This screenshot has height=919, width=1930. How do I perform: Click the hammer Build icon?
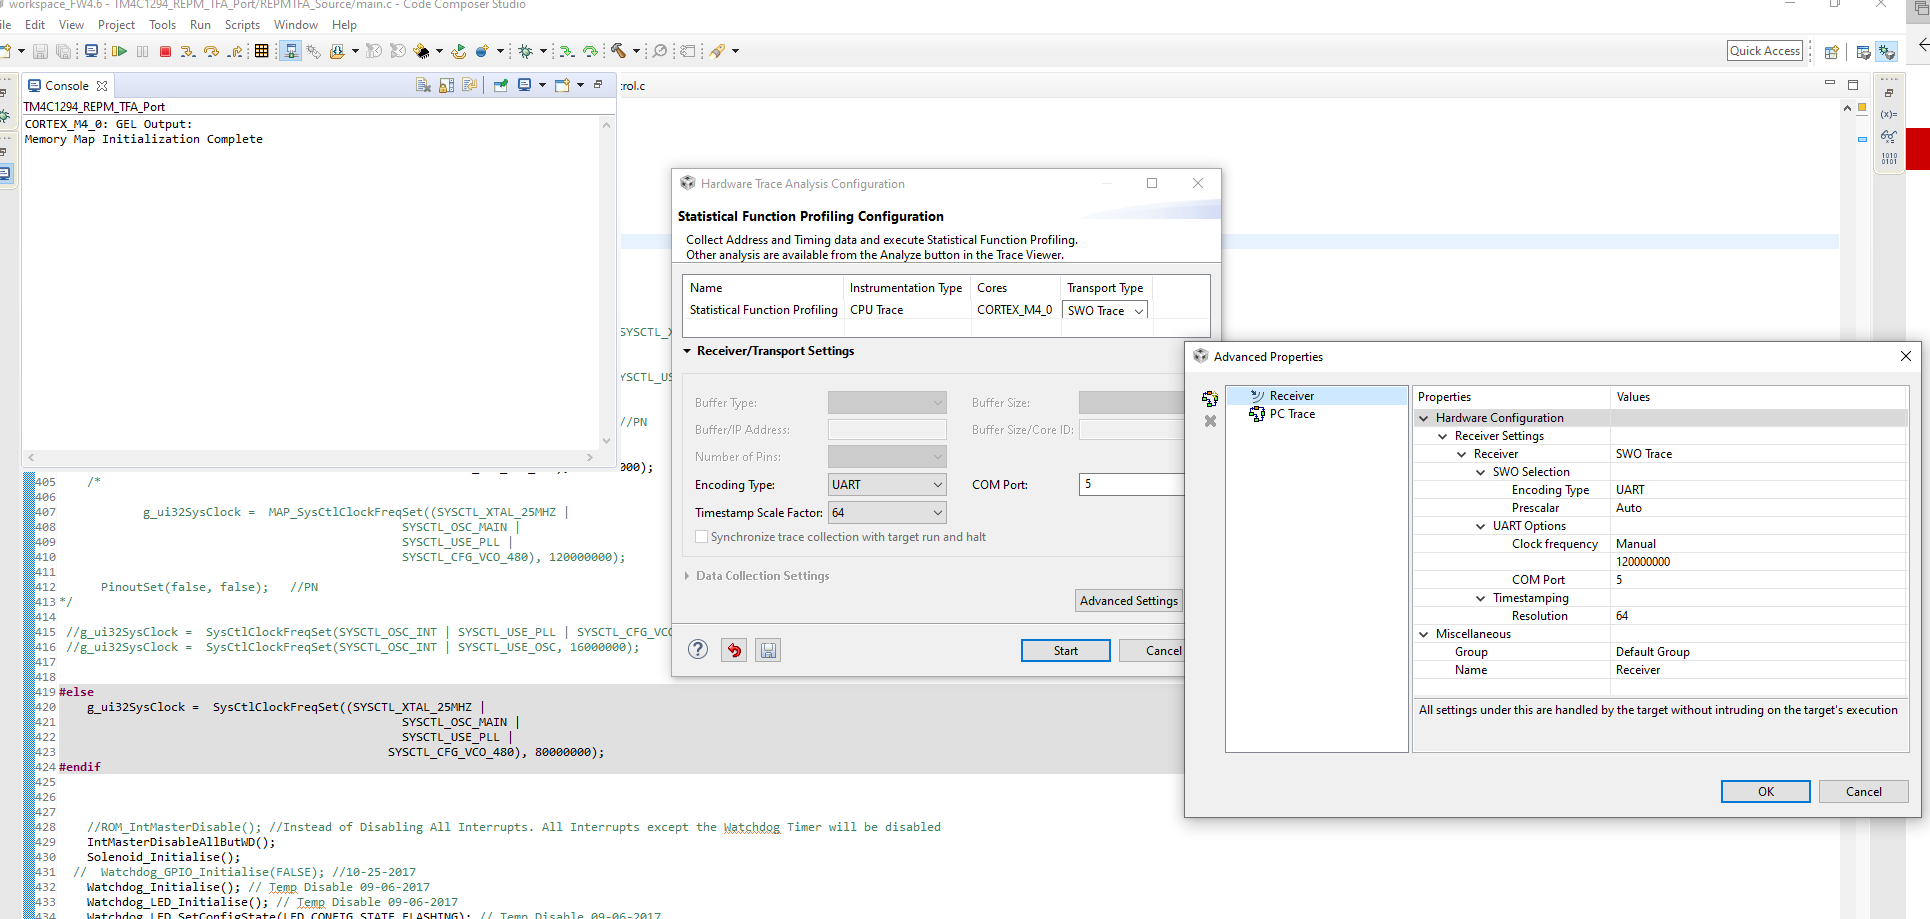click(x=619, y=51)
